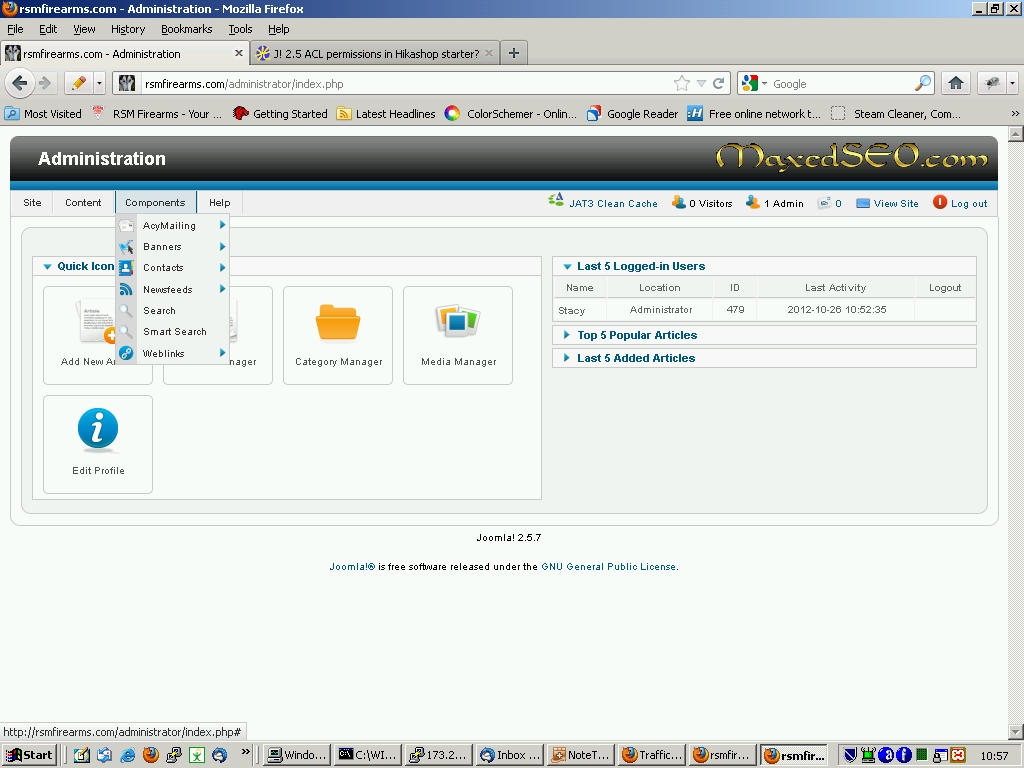Open the Edit Profile info icon
Image resolution: width=1024 pixels, height=768 pixels.
tap(98, 430)
